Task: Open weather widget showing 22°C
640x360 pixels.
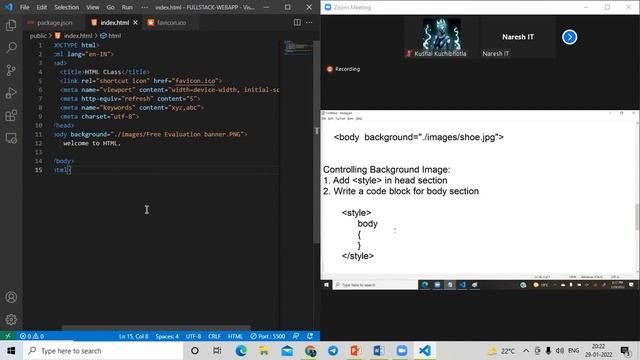Action: click(502, 351)
